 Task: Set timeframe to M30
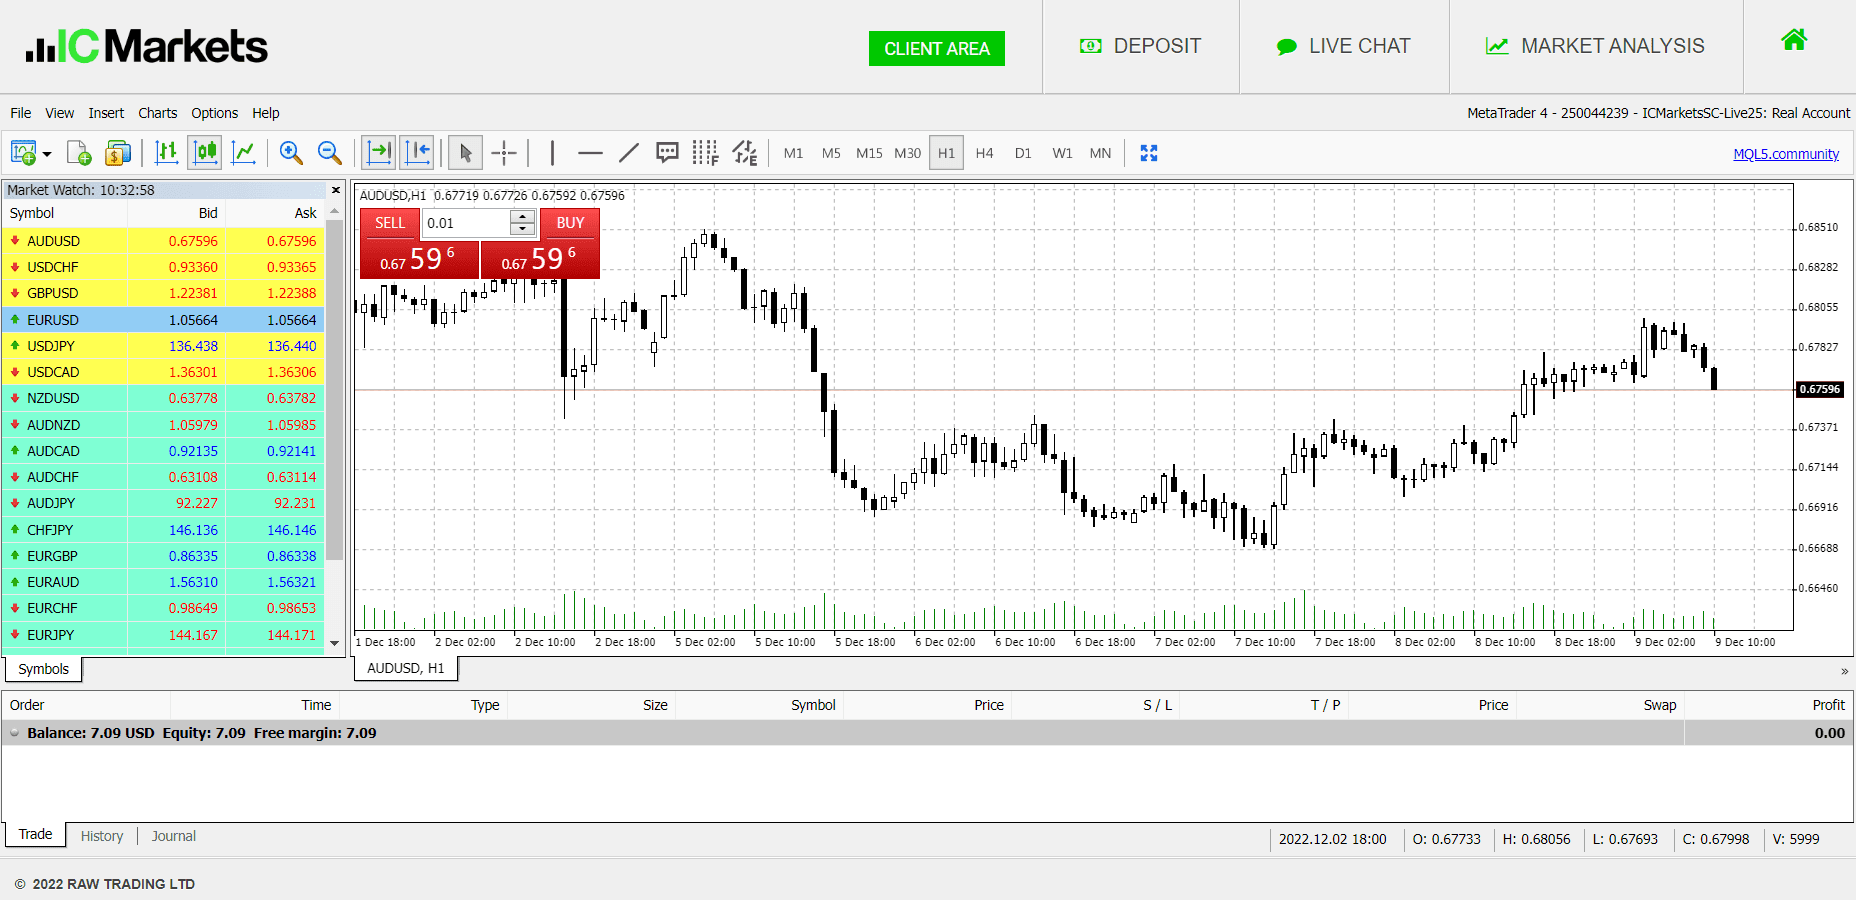(907, 153)
